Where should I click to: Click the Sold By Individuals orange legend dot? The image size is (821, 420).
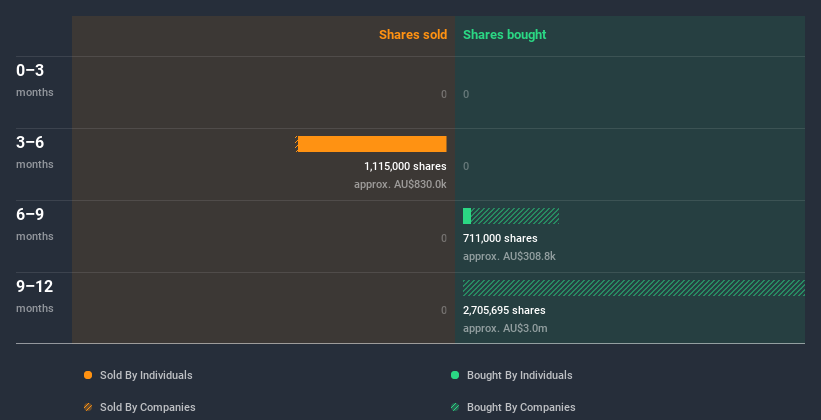(x=88, y=375)
